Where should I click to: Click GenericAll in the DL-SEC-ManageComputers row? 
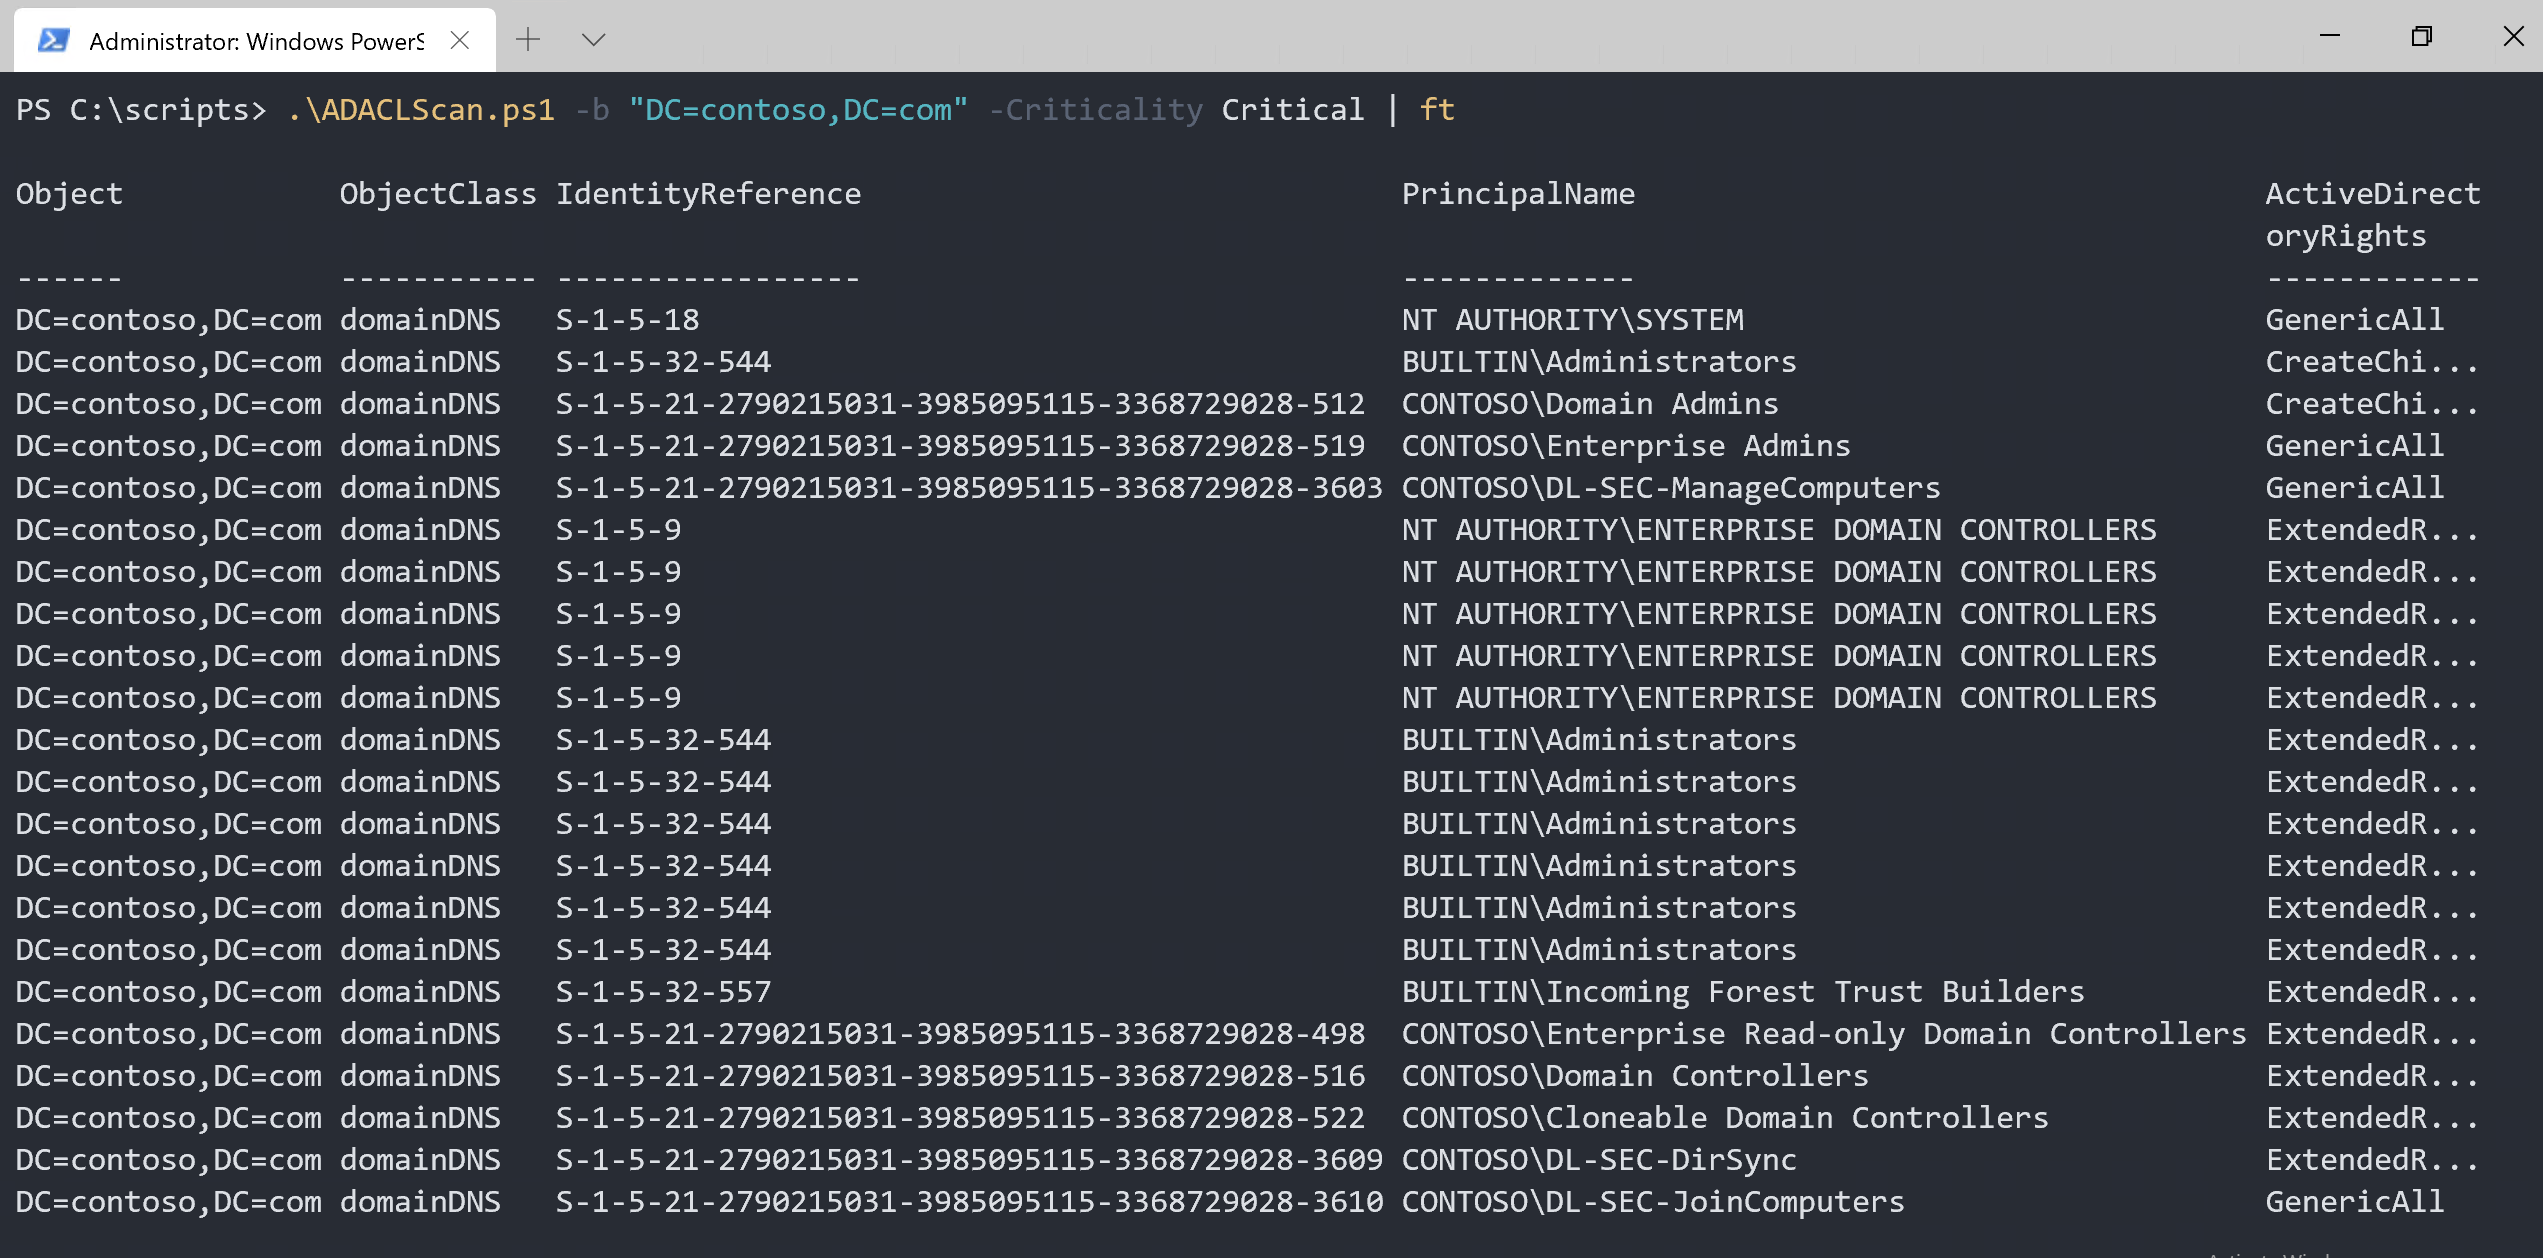click(2354, 487)
